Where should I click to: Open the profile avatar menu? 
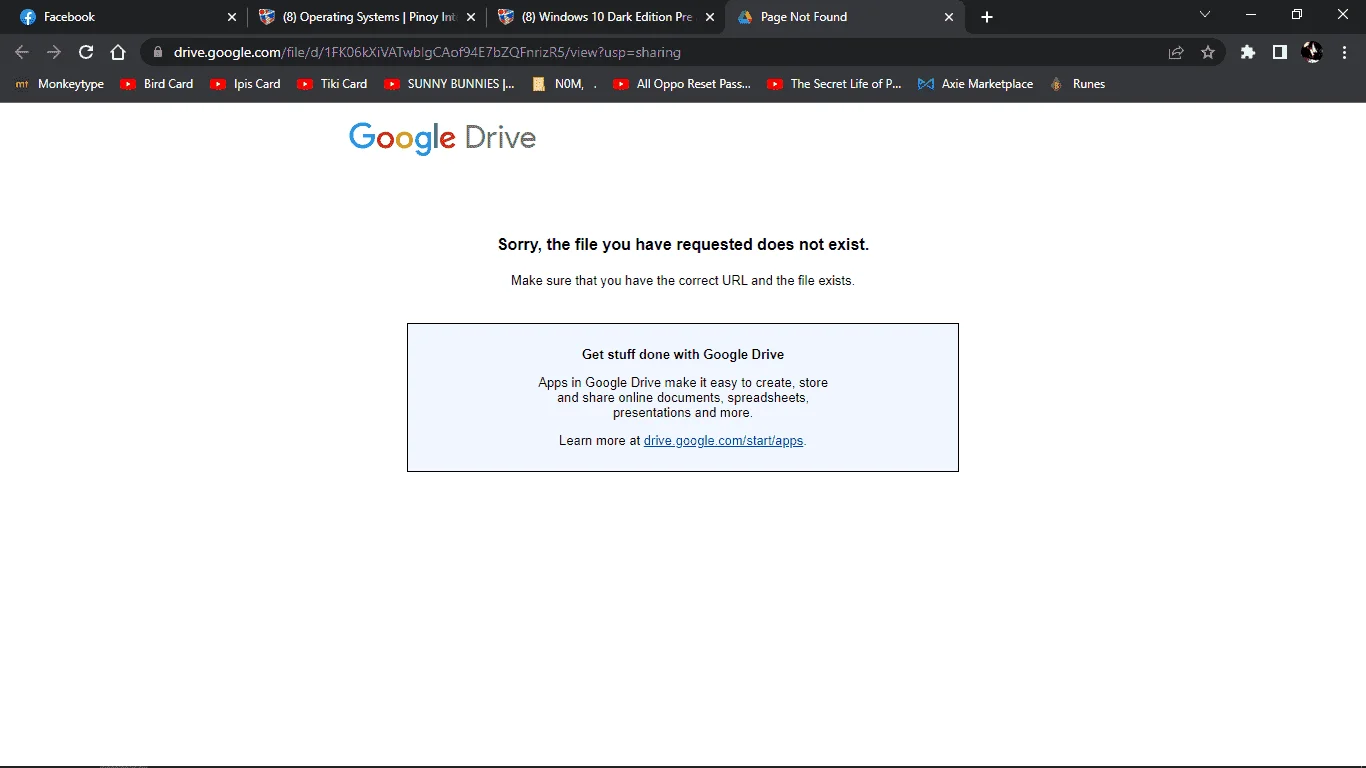click(x=1312, y=52)
